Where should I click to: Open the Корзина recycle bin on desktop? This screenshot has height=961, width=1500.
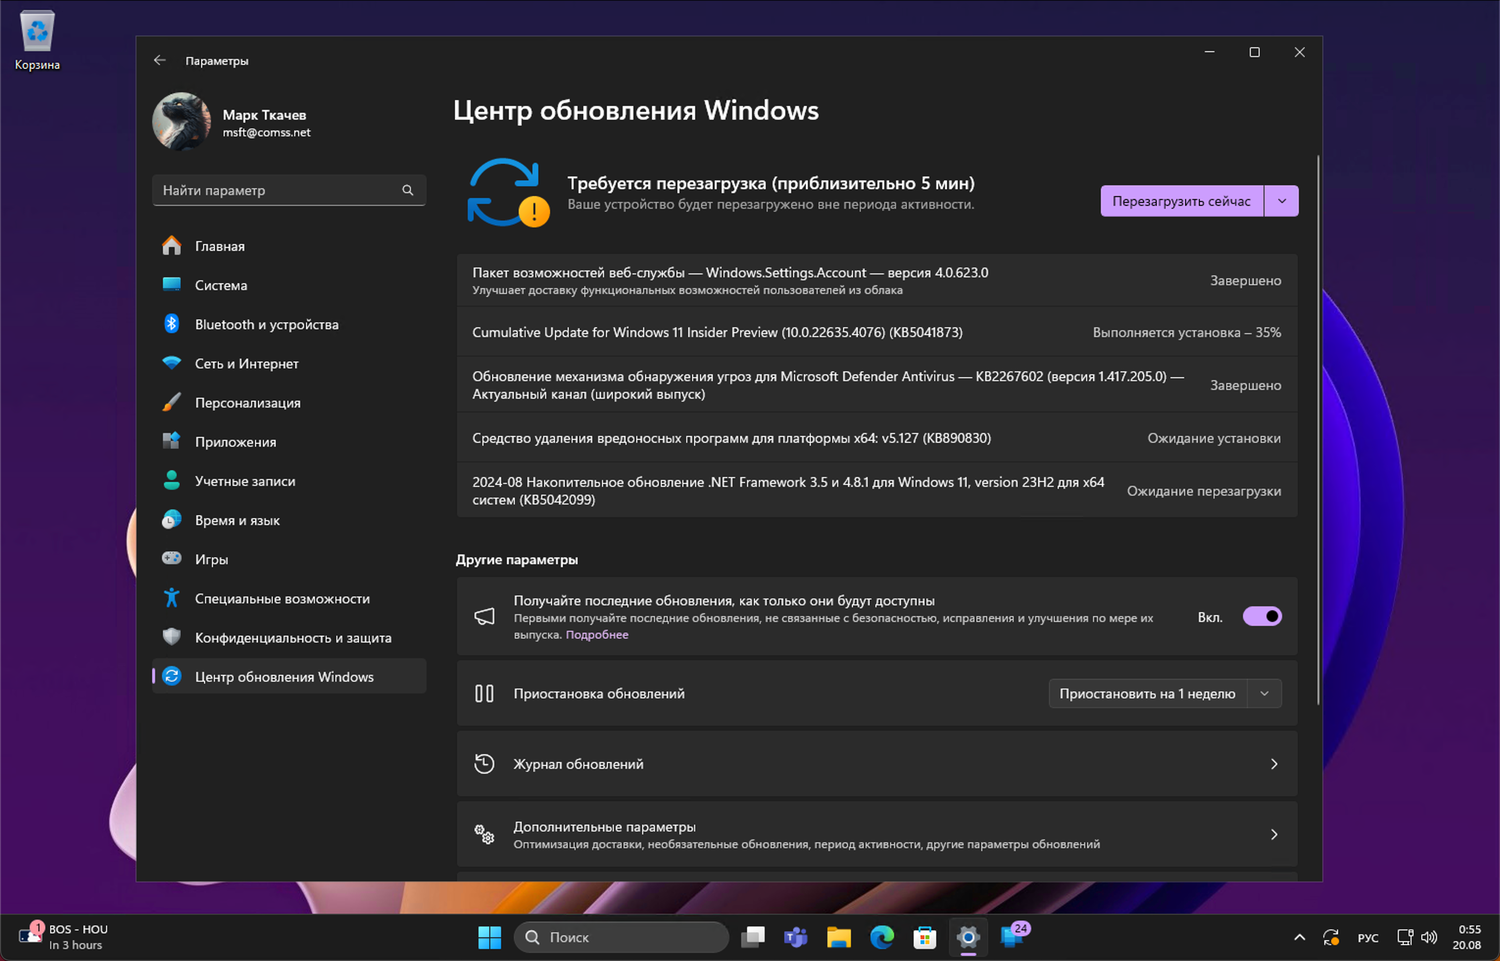(x=37, y=42)
